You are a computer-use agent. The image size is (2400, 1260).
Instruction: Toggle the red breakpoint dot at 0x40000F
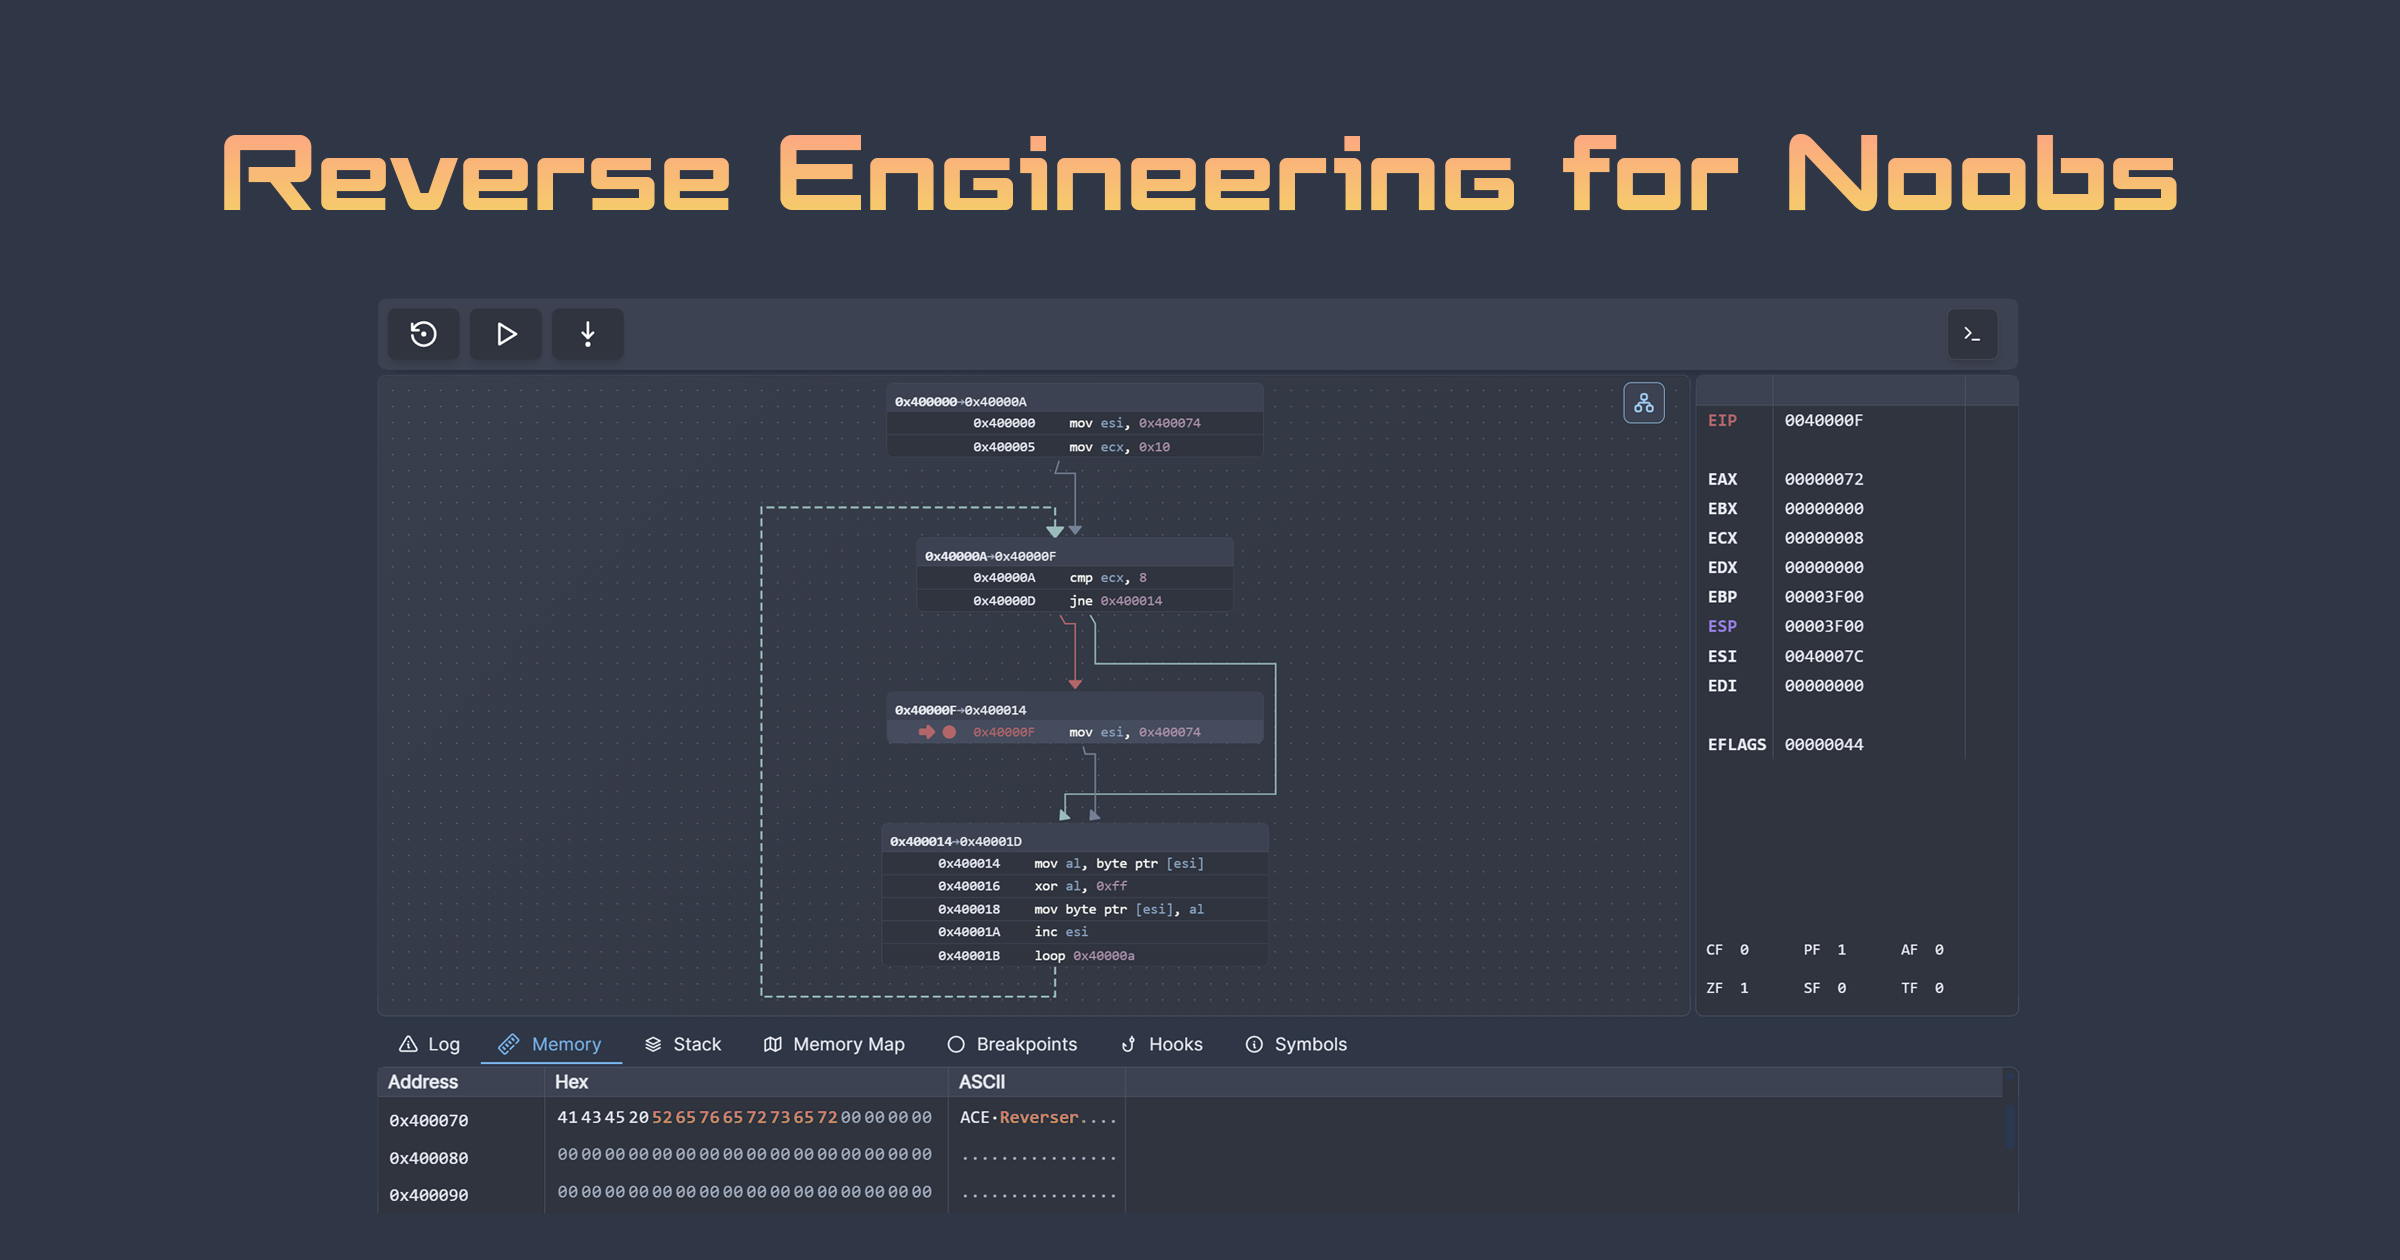point(949,732)
